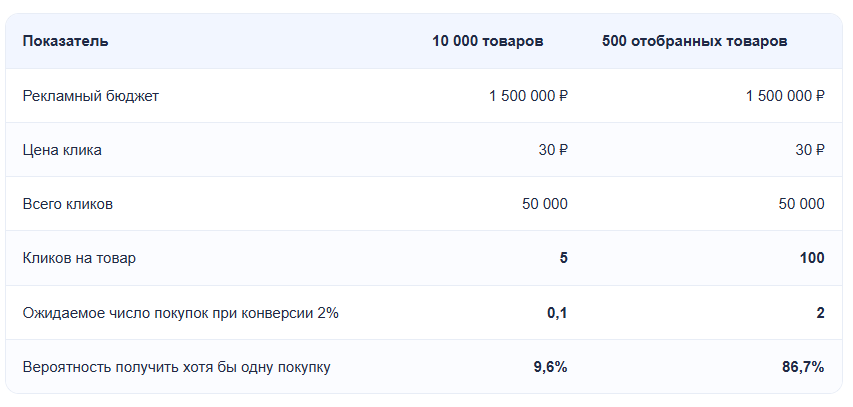Select the 86,7% probability value
The width and height of the screenshot is (853, 407).
click(x=803, y=367)
